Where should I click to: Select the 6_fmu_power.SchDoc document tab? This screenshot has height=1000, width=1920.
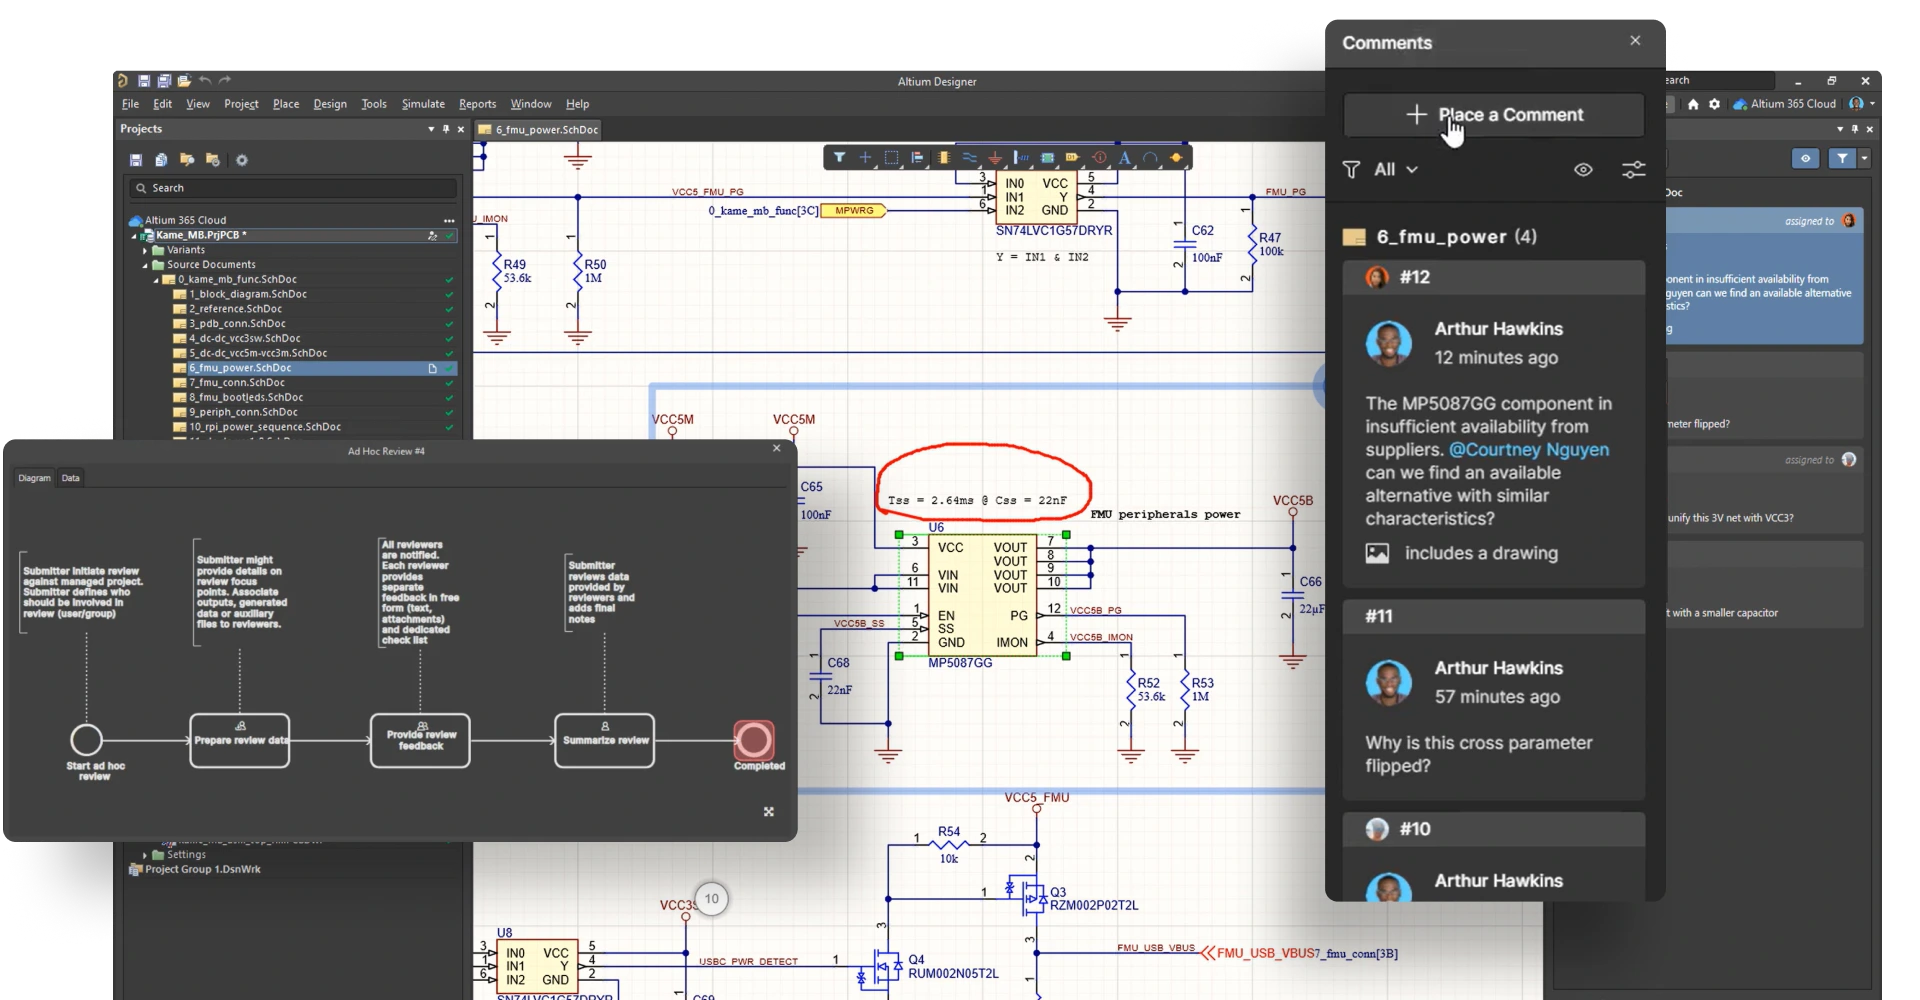point(539,130)
